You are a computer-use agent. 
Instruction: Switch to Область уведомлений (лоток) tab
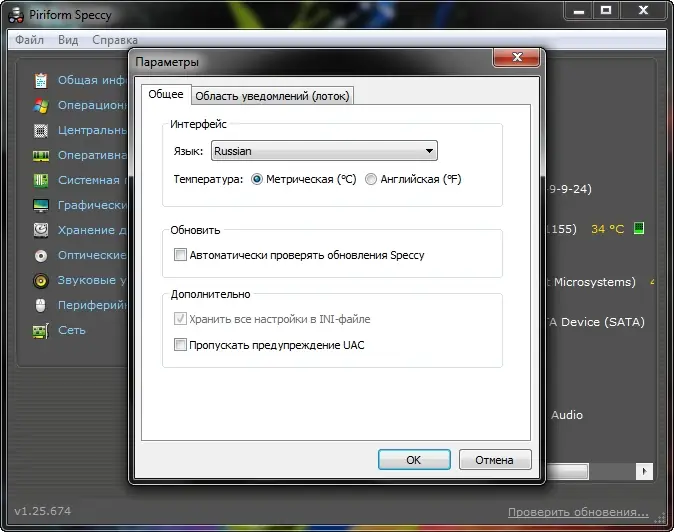coord(272,96)
